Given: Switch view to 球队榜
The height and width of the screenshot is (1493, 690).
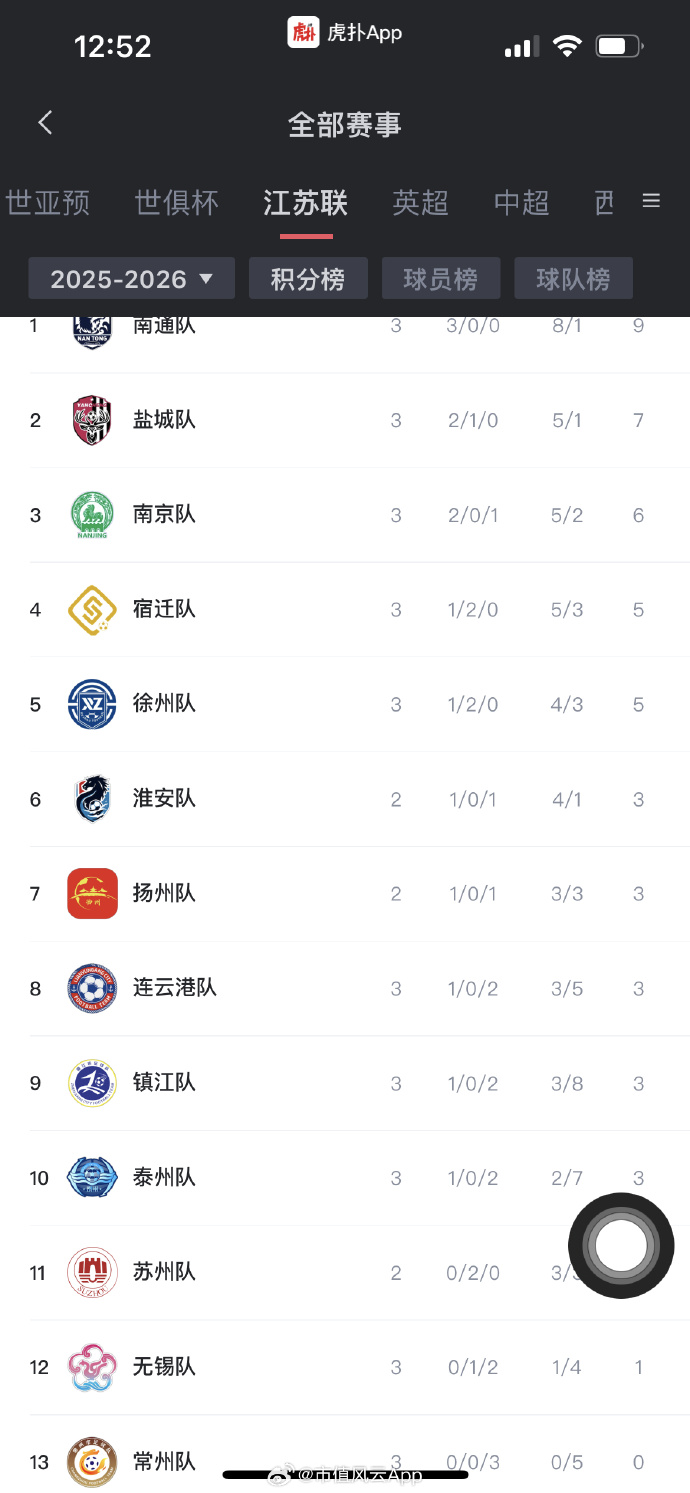Looking at the screenshot, I should (x=573, y=278).
